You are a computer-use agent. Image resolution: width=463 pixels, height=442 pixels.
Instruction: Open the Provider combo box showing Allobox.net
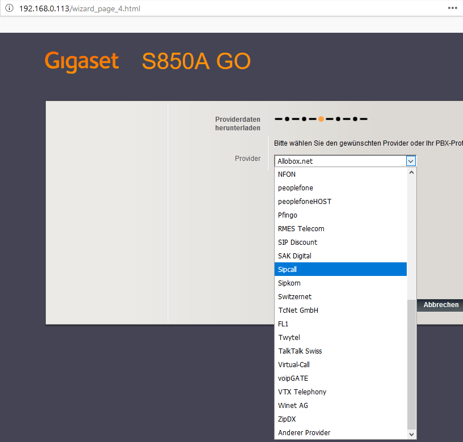(x=345, y=161)
